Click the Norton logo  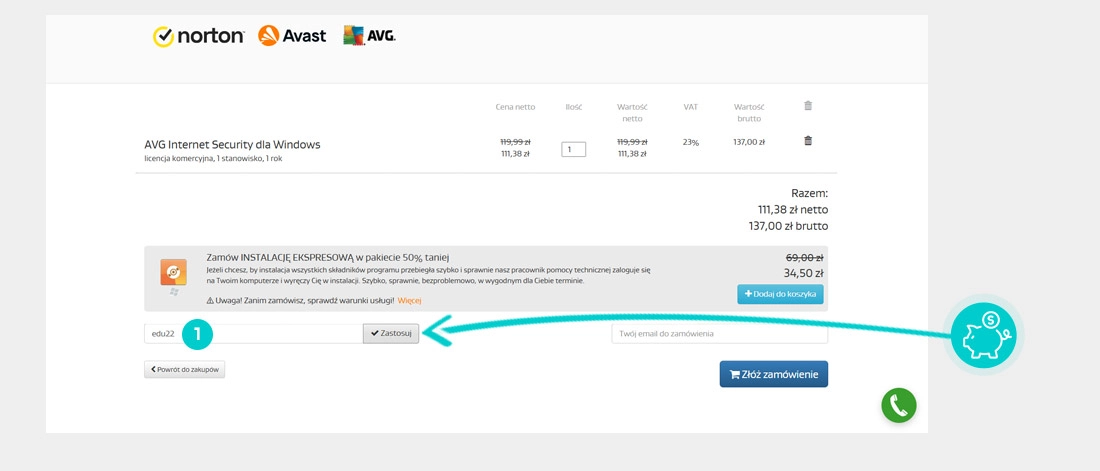[198, 36]
